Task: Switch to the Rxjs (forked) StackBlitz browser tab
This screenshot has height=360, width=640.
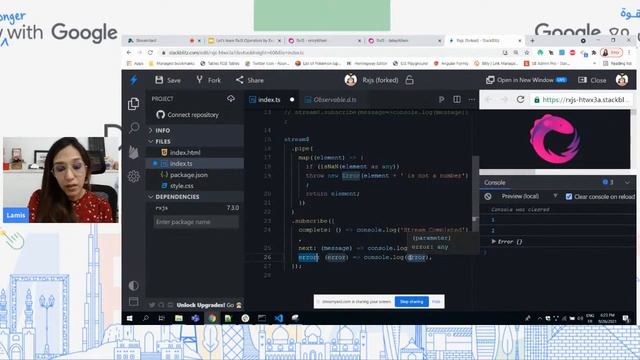Action: (484, 40)
